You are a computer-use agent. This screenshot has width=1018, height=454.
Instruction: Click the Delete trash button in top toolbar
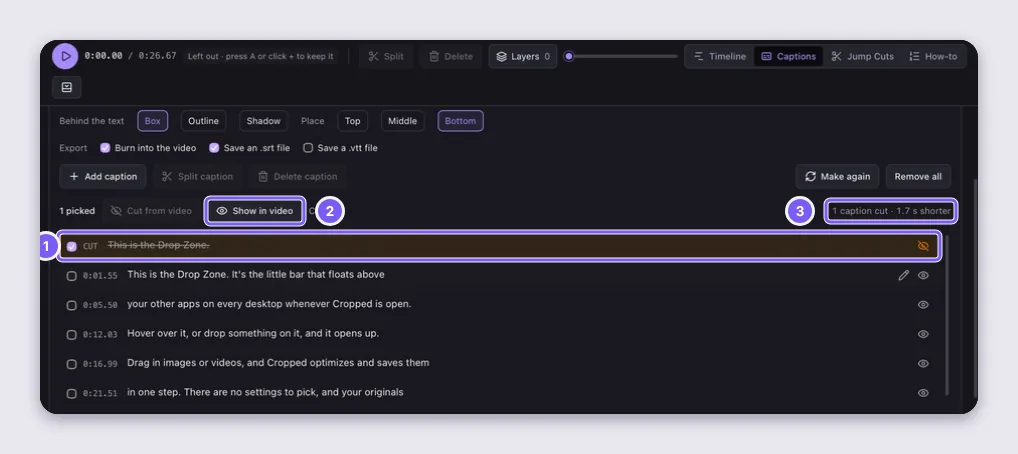[451, 57]
